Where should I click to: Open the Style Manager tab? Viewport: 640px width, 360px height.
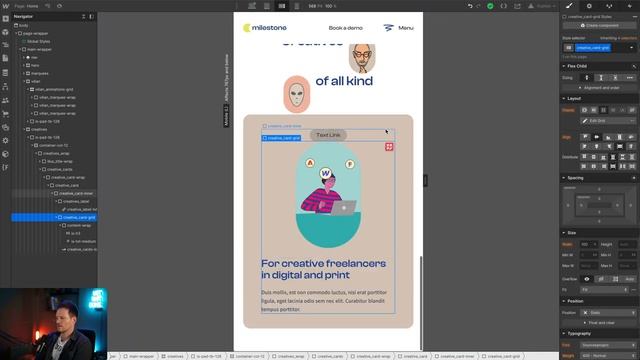tap(609, 6)
